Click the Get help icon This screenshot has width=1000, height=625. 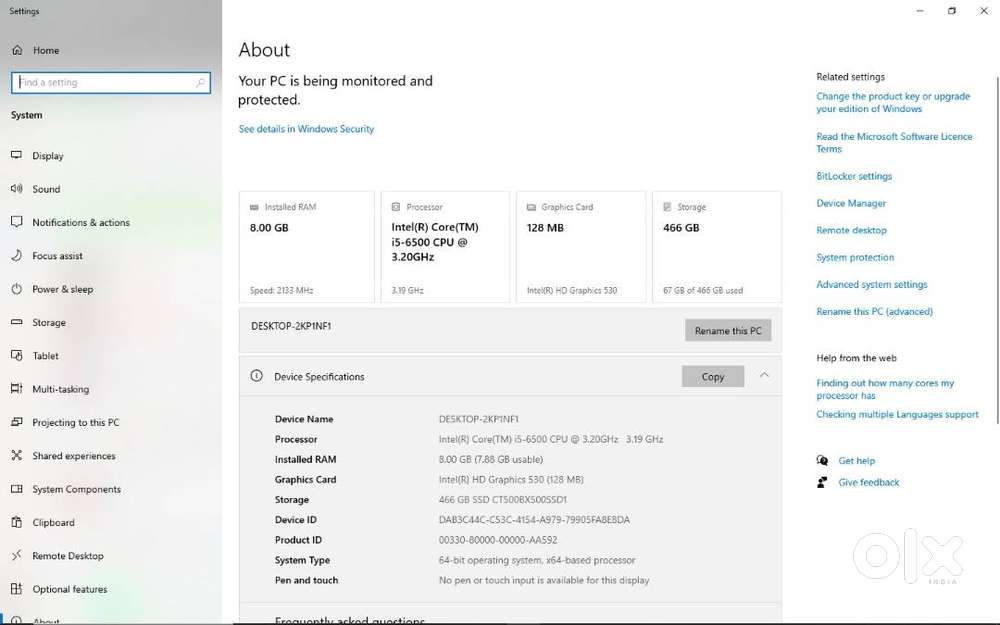pos(822,461)
